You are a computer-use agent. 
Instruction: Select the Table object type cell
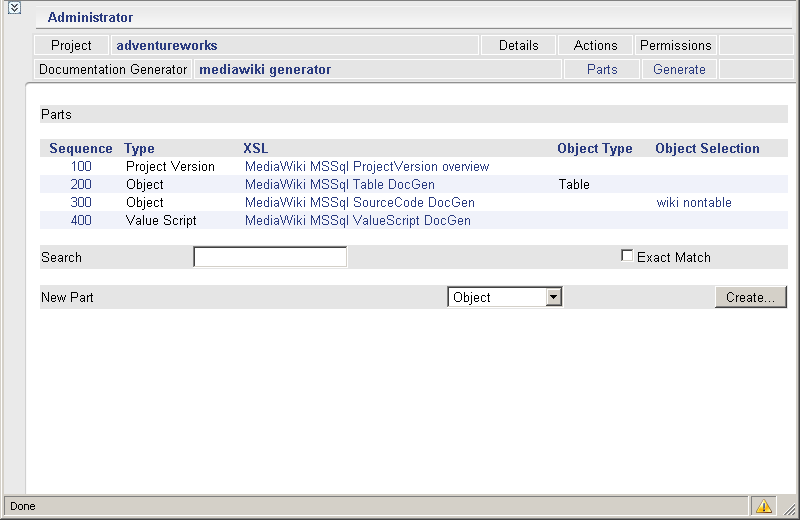click(x=574, y=184)
